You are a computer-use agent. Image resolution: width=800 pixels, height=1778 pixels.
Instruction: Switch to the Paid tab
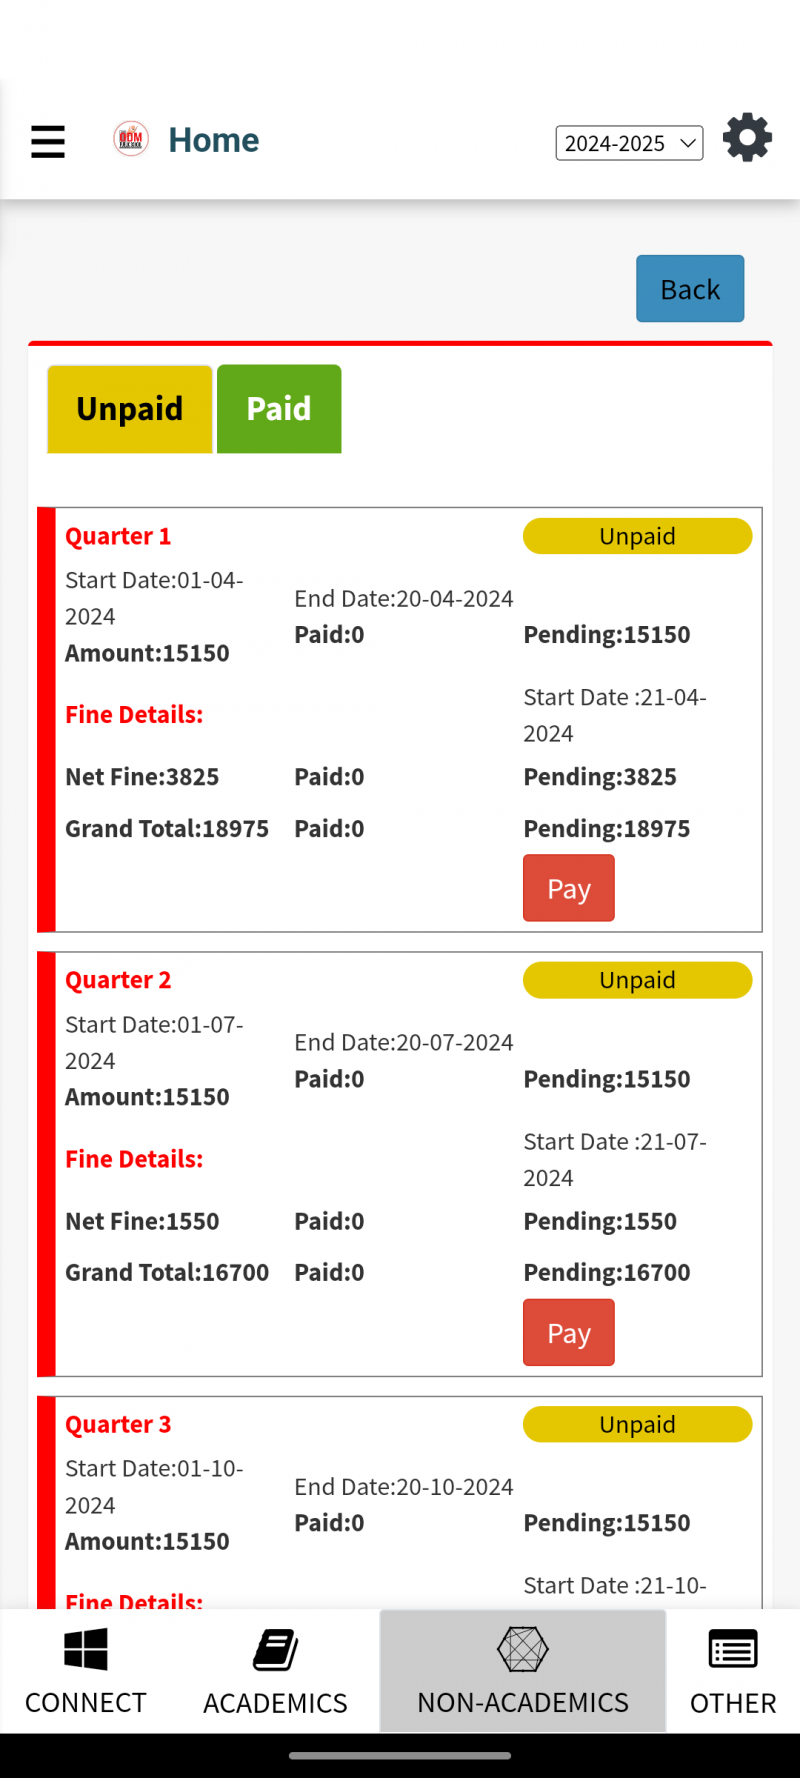pos(279,409)
